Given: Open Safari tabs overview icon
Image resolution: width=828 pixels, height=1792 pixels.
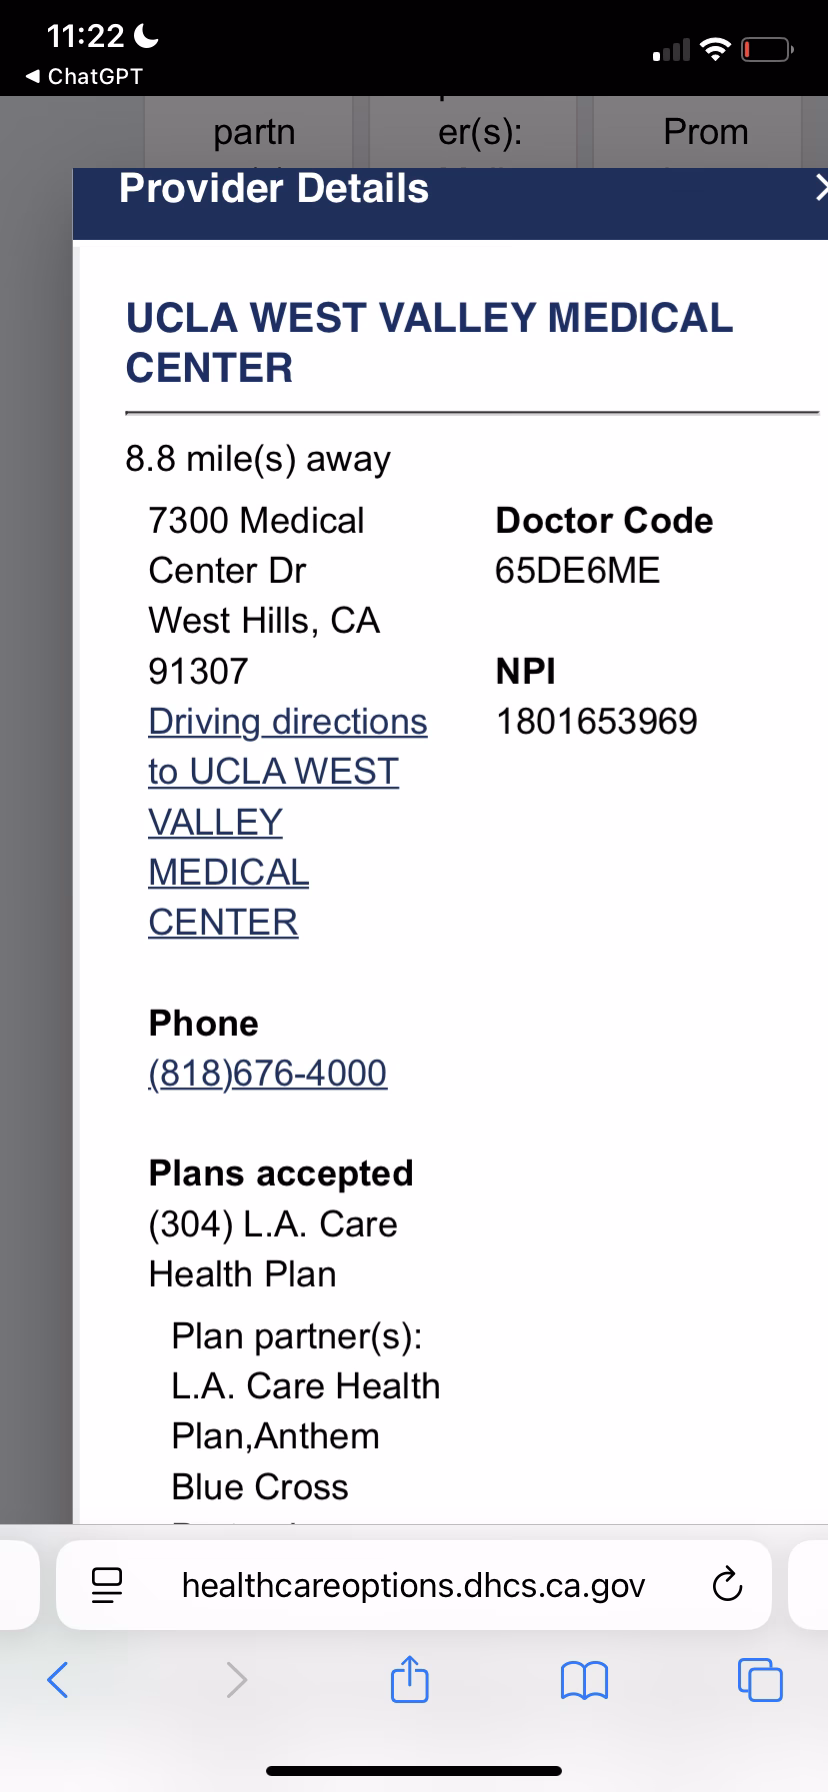Looking at the screenshot, I should coord(760,1679).
